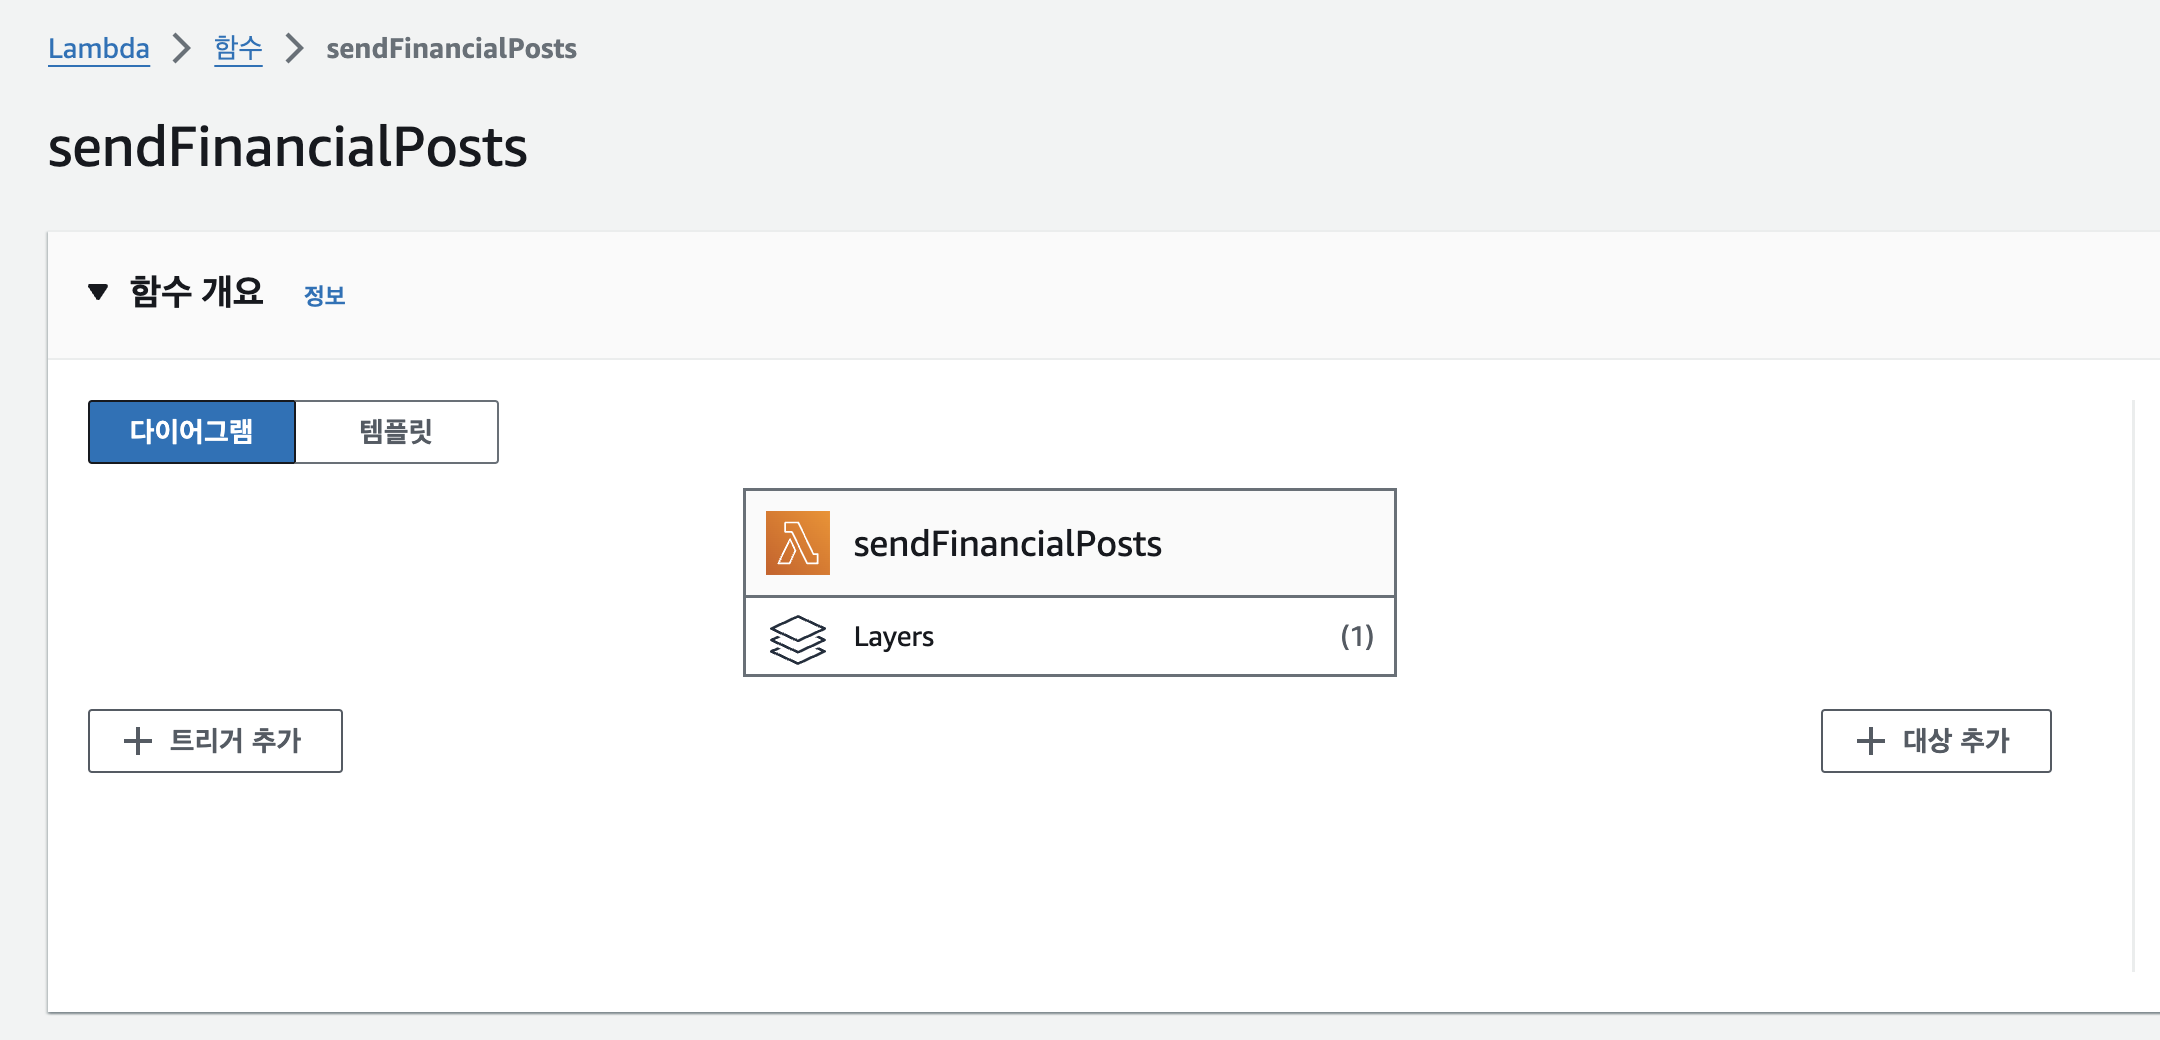Click the 함수 개요 section title
Image resolution: width=2160 pixels, height=1040 pixels.
click(x=196, y=292)
